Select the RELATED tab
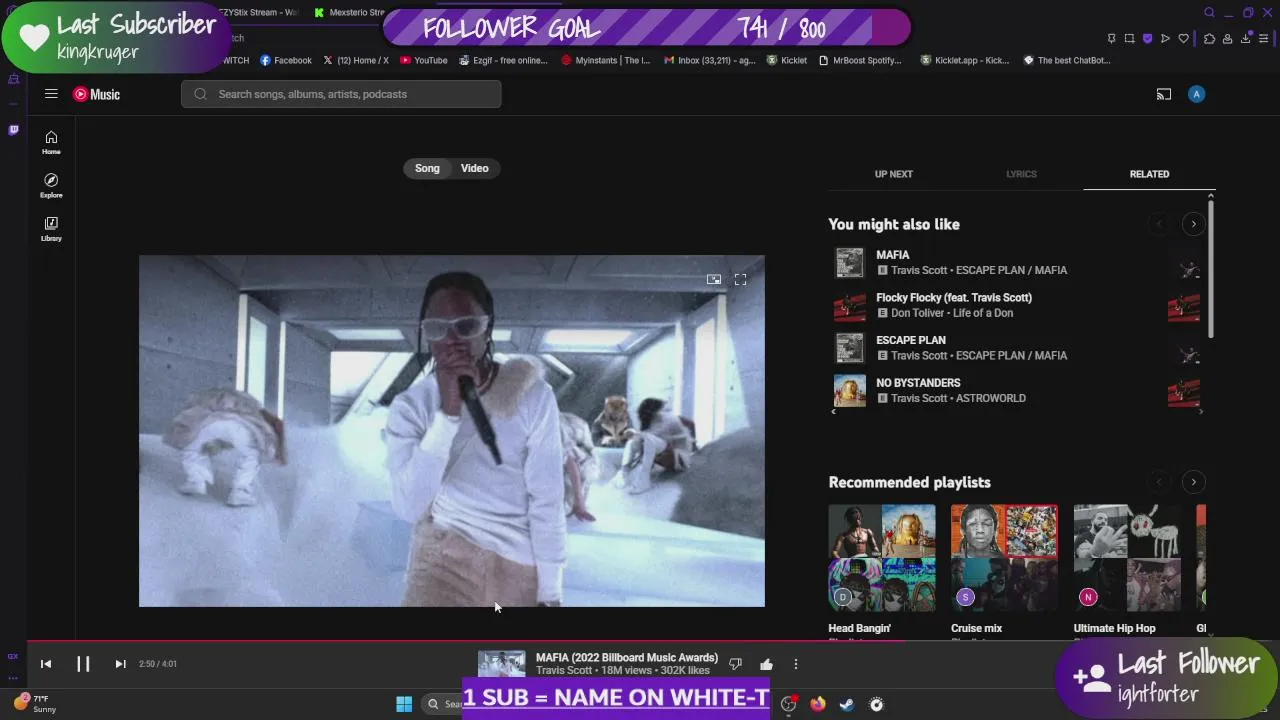 point(1149,174)
